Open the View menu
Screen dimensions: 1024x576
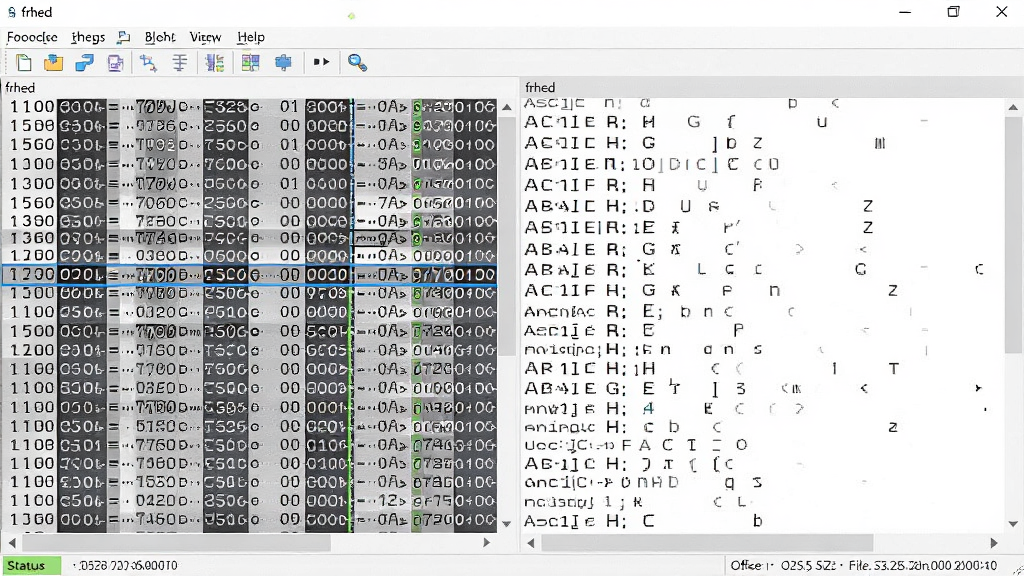point(205,37)
